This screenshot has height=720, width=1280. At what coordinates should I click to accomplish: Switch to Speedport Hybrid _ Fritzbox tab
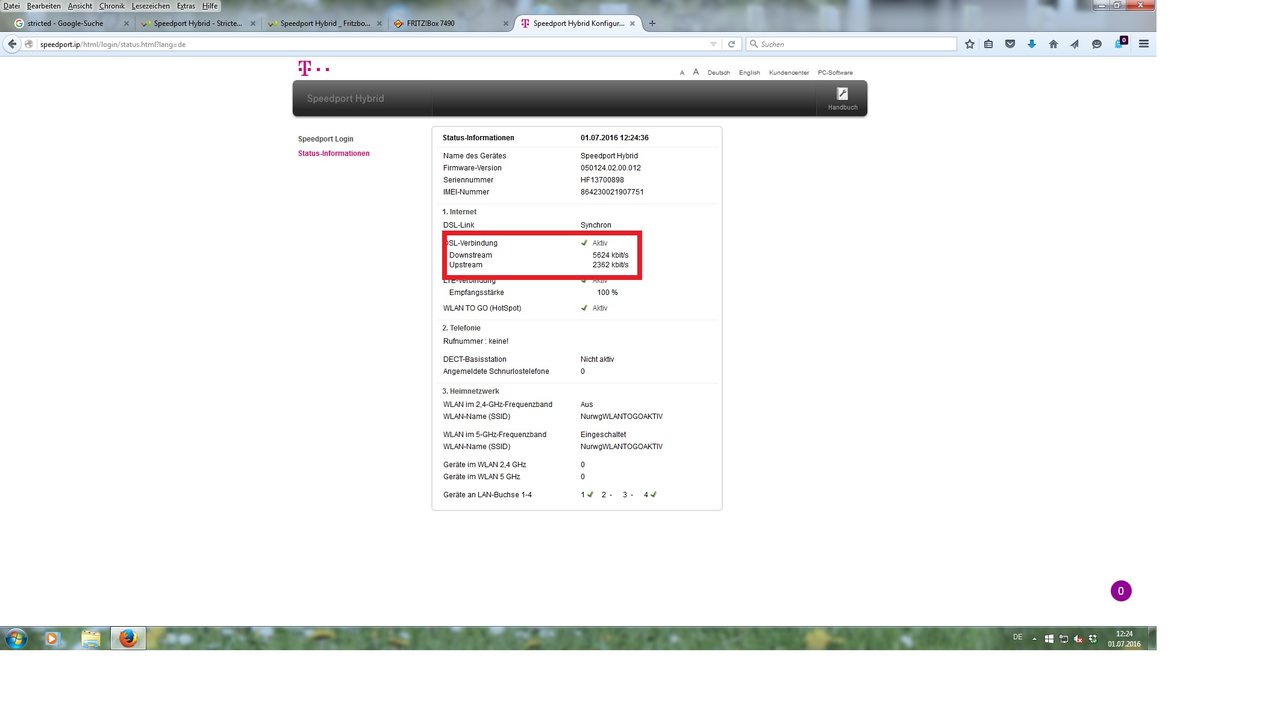click(x=327, y=23)
